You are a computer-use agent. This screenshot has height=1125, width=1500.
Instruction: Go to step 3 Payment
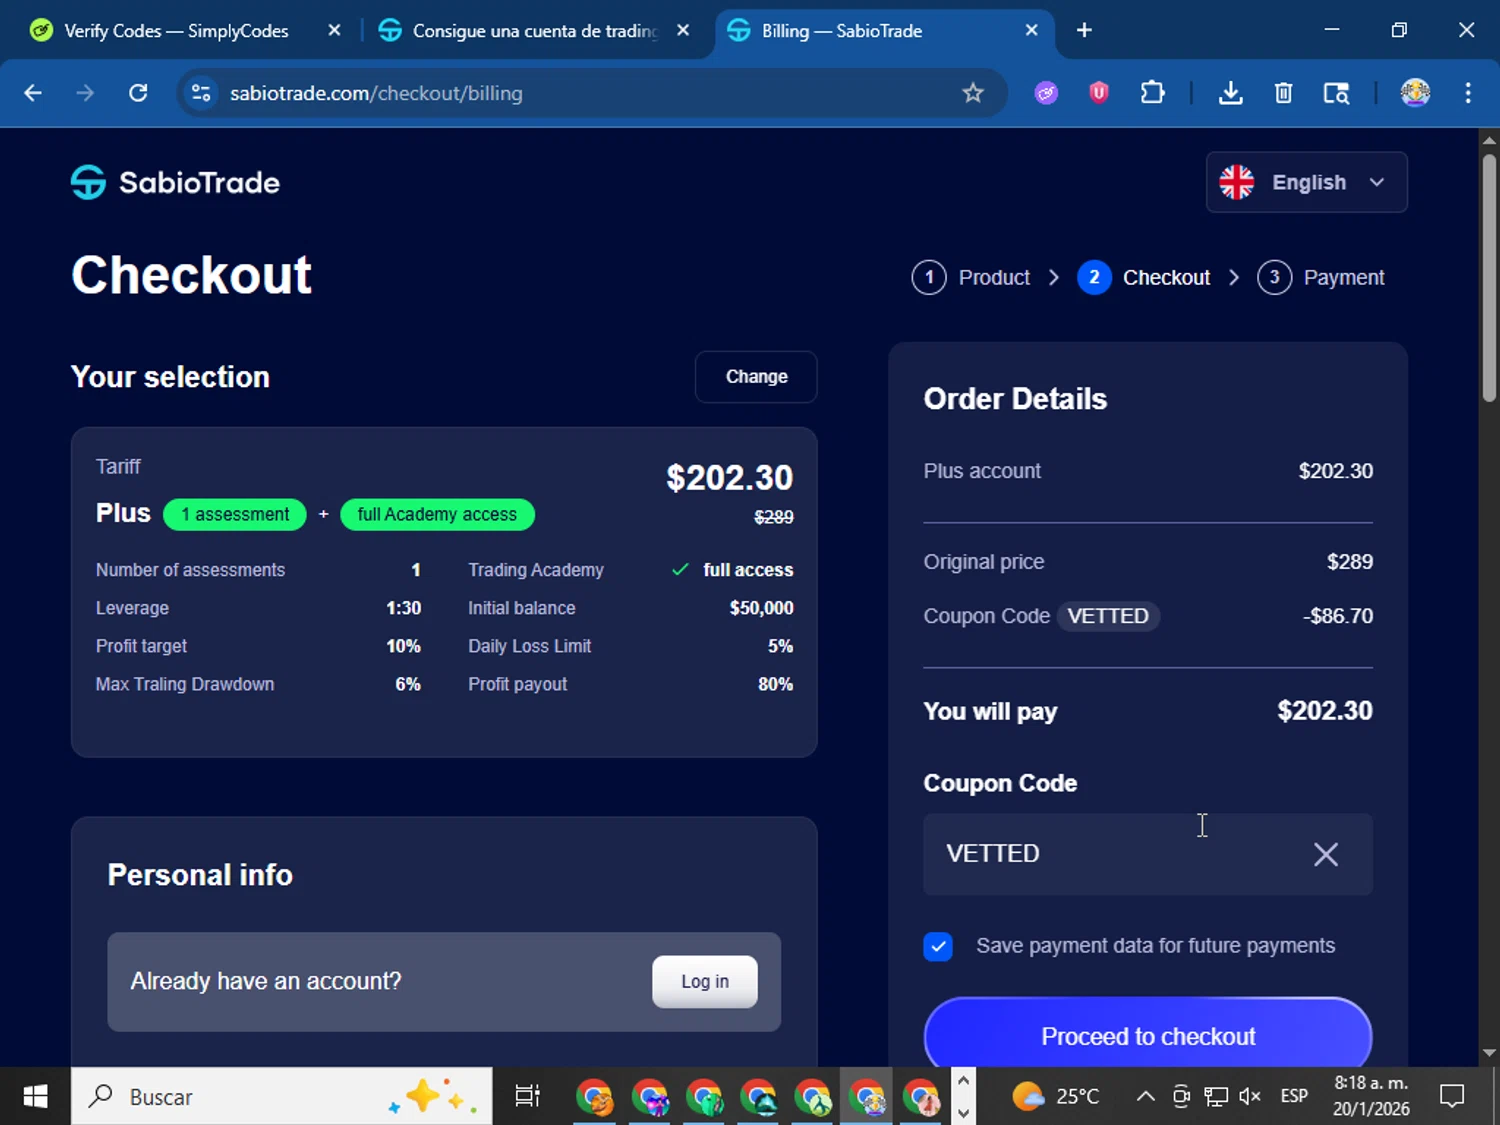[1321, 277]
